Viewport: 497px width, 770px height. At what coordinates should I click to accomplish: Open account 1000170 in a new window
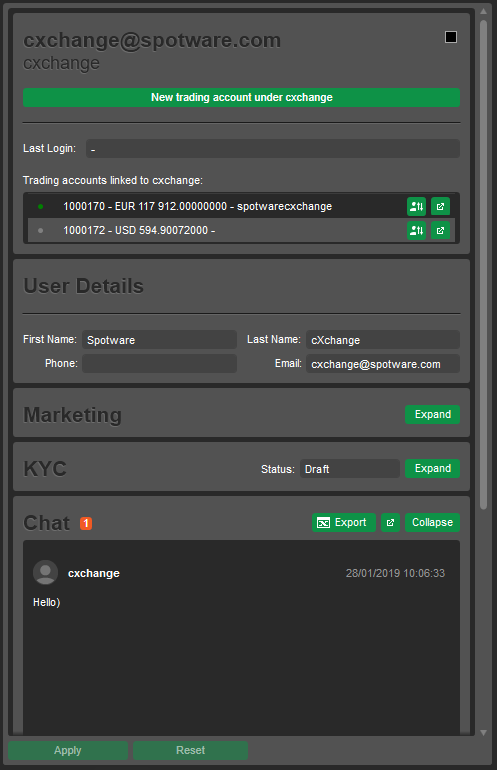pos(441,206)
